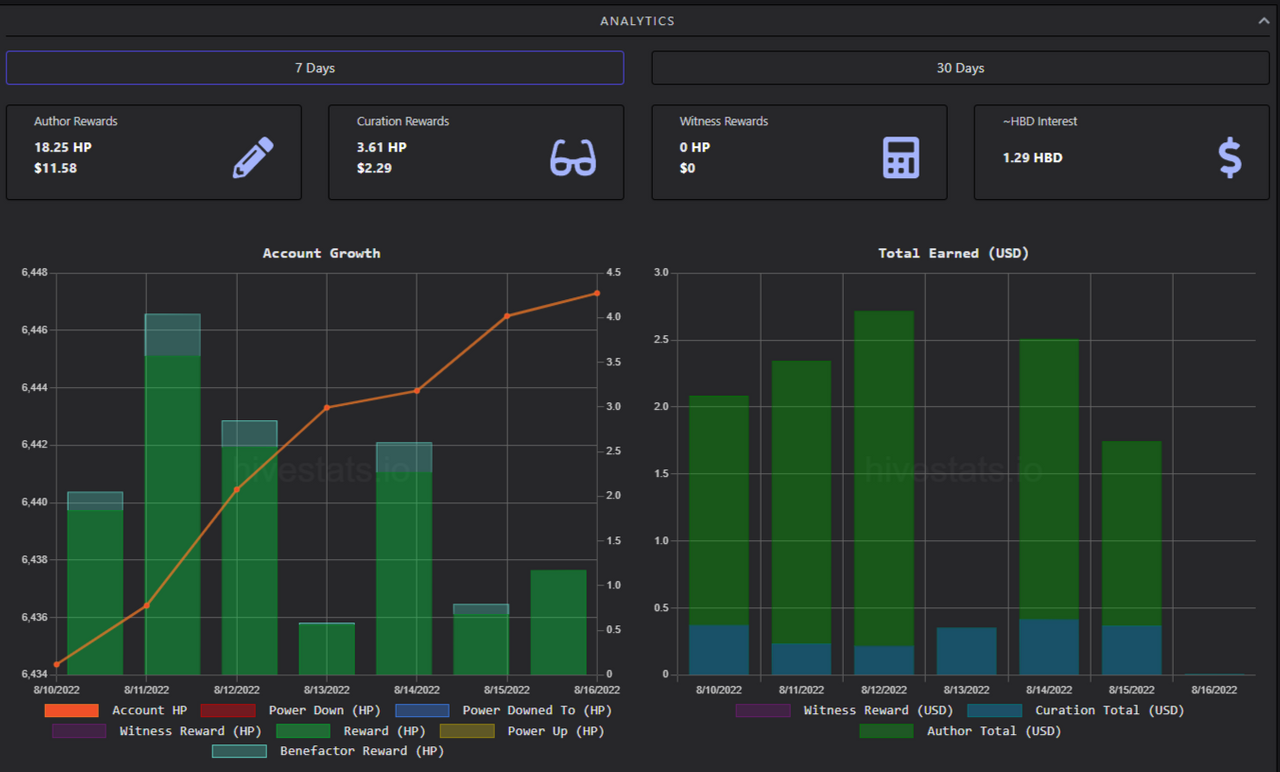Click the Curation Rewards card heading

click(403, 121)
